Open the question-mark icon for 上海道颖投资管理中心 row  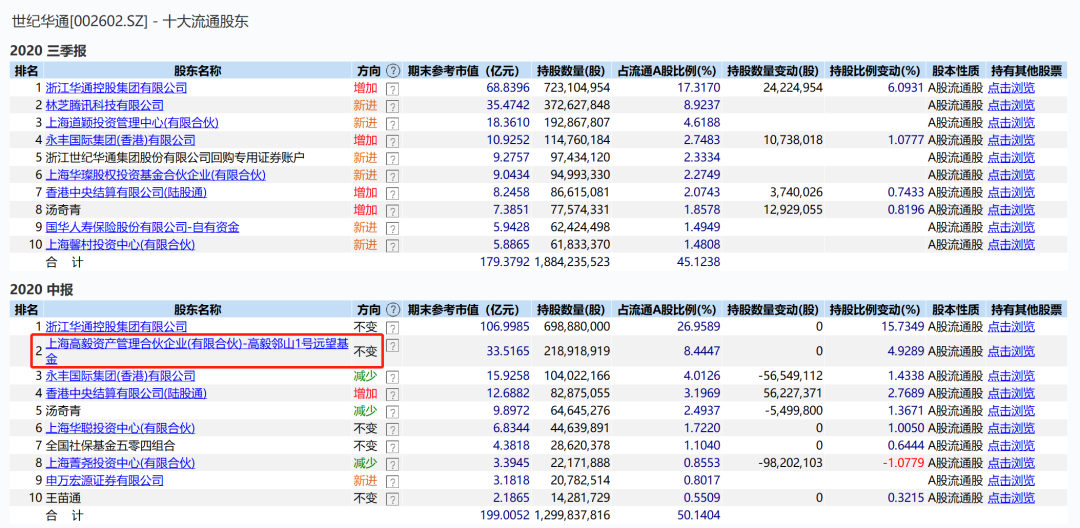pyautogui.click(x=392, y=123)
